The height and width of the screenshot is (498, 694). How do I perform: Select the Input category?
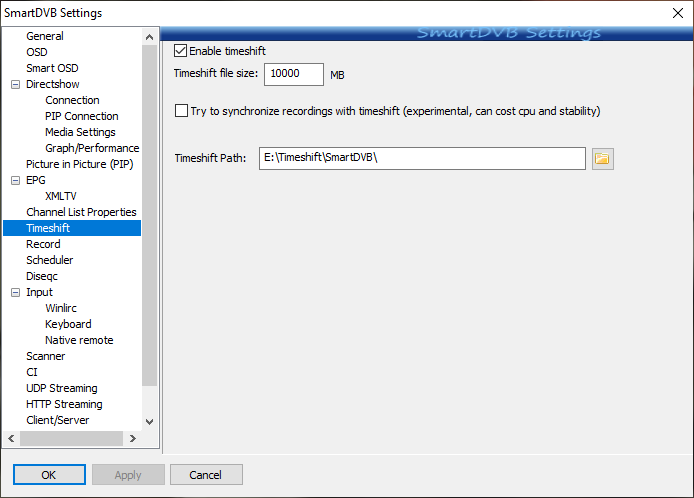(39, 292)
